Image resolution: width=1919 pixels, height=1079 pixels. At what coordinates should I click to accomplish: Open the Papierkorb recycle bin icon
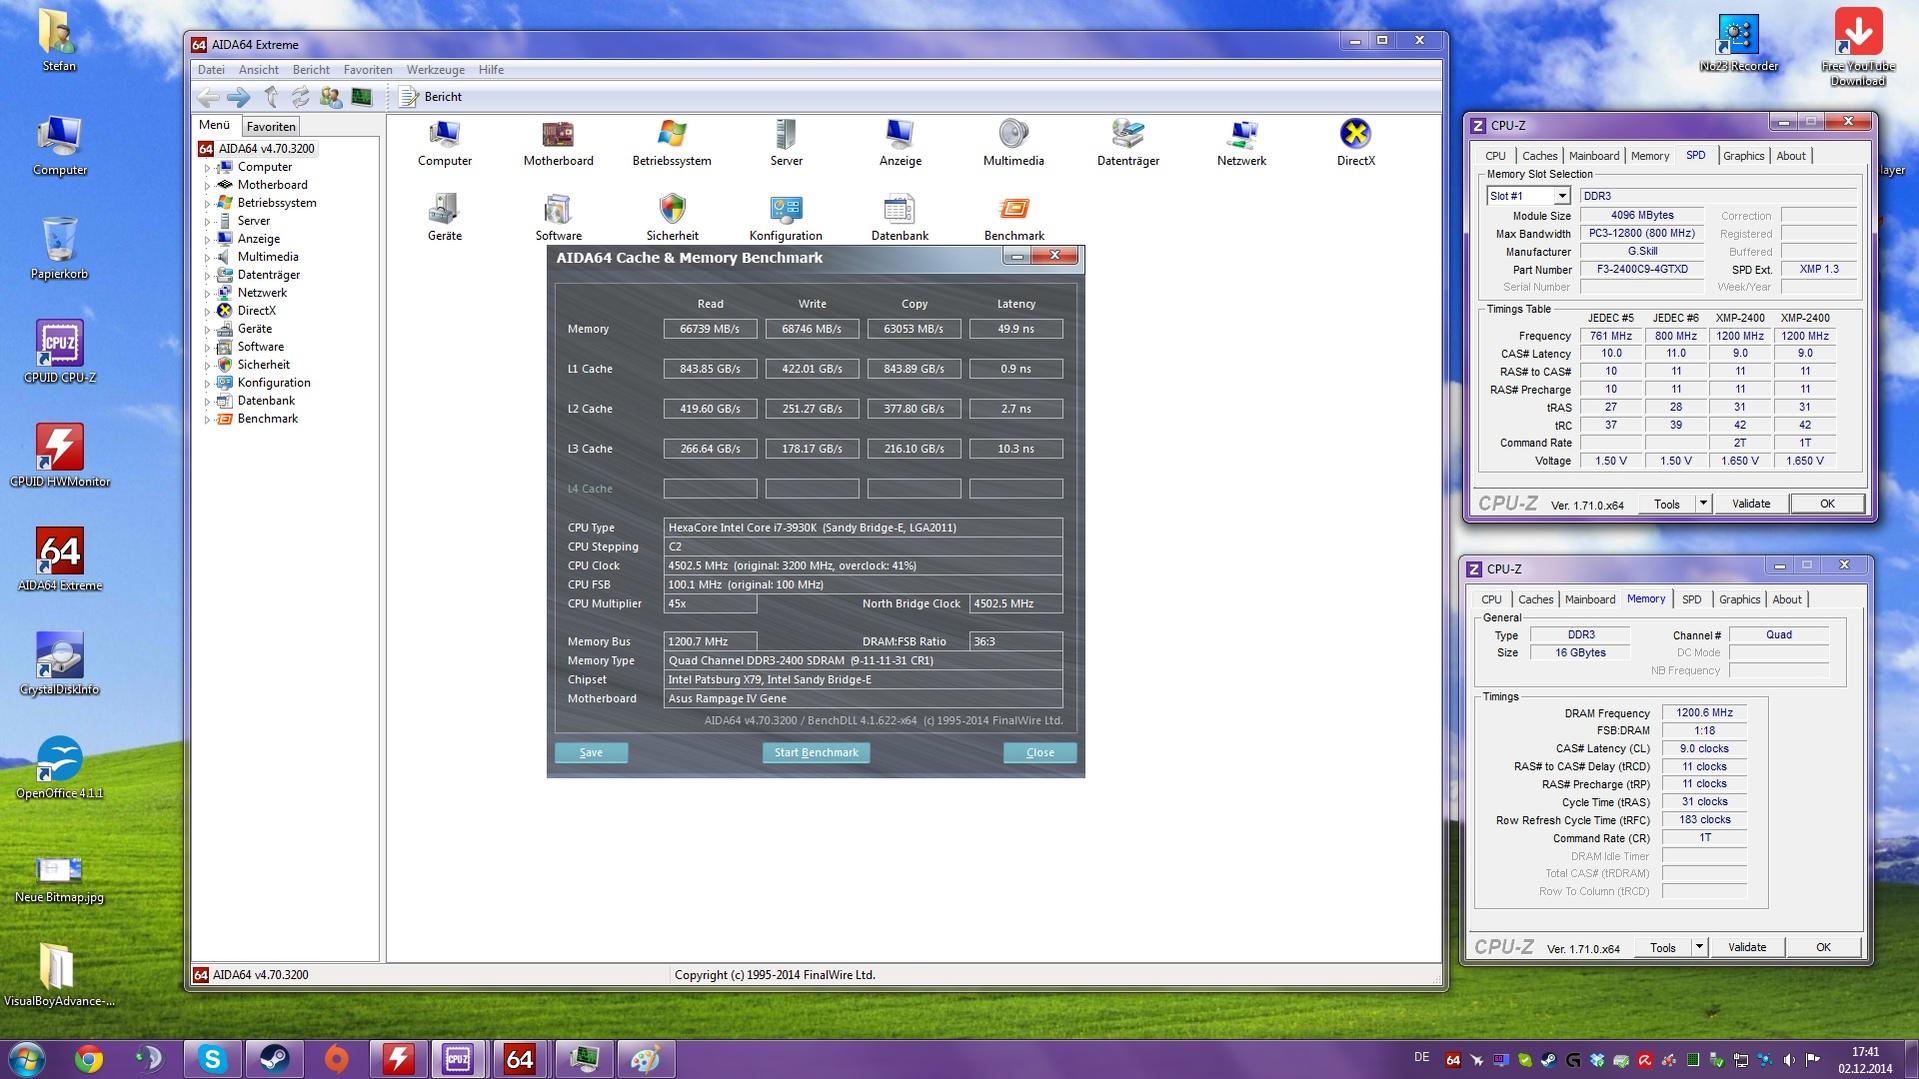coord(59,248)
